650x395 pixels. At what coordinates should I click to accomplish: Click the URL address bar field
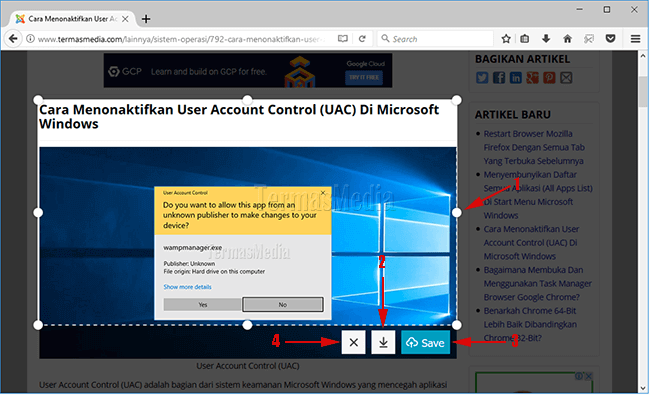181,39
